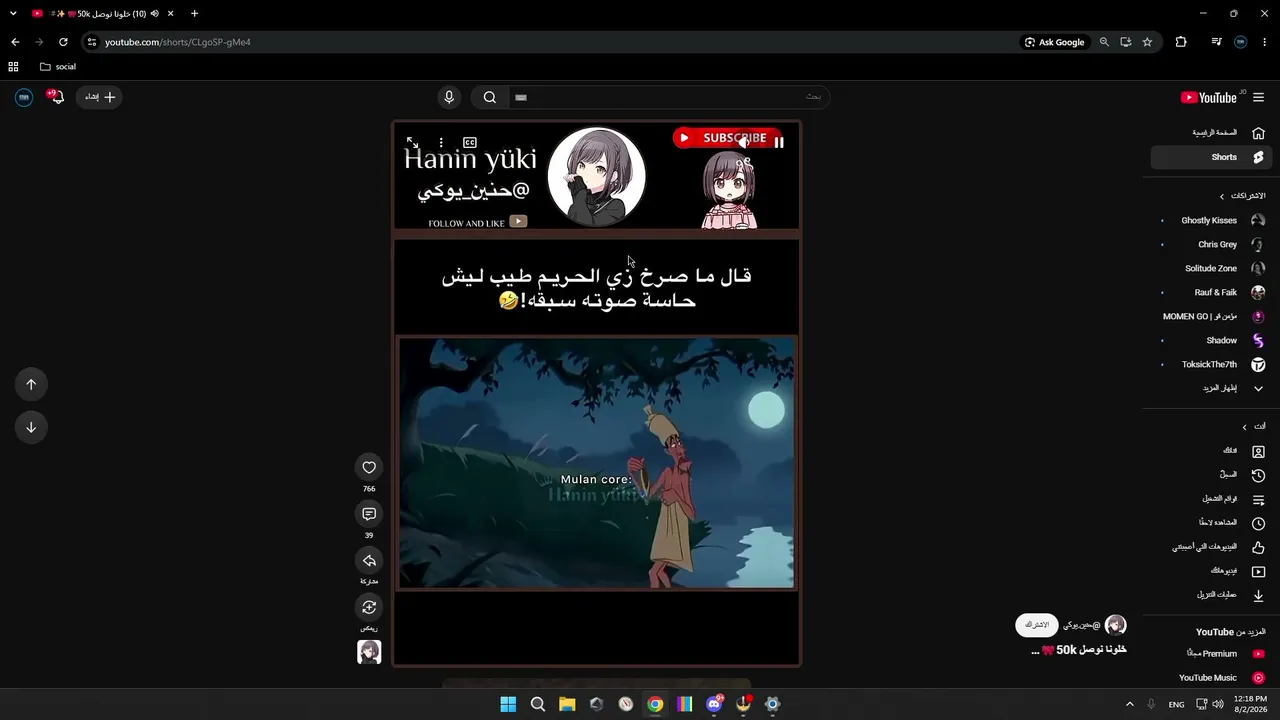Open the Chrome three-dot menu

(1265, 42)
